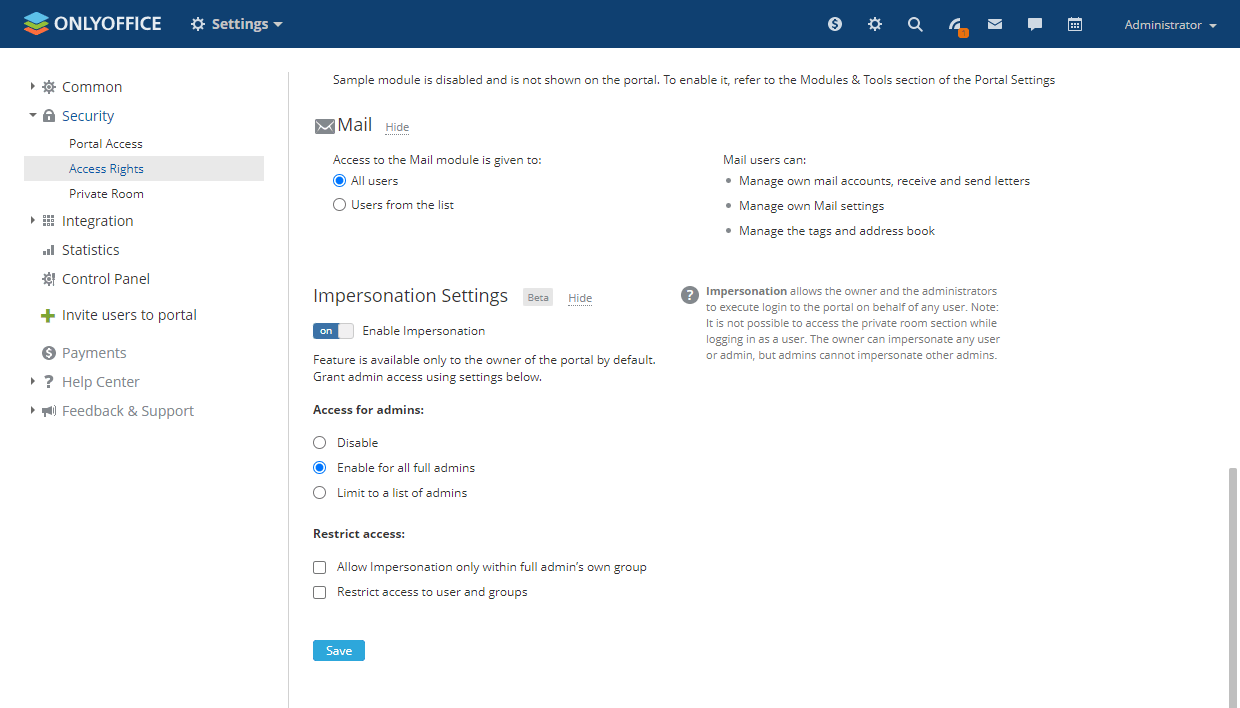Open the Administrator account dropdown

point(1170,25)
